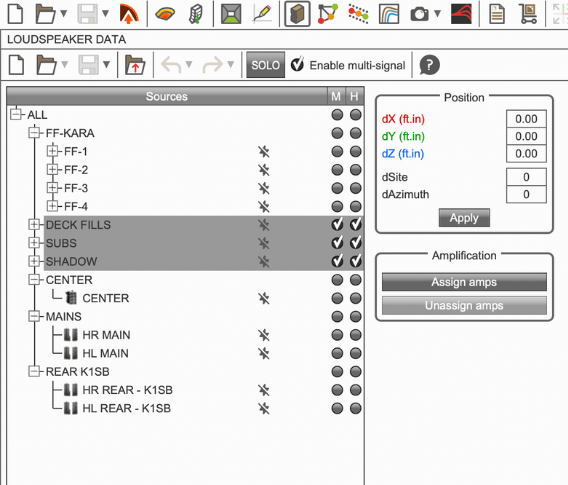Click the SOLO button
568x485 pixels.
(x=266, y=65)
